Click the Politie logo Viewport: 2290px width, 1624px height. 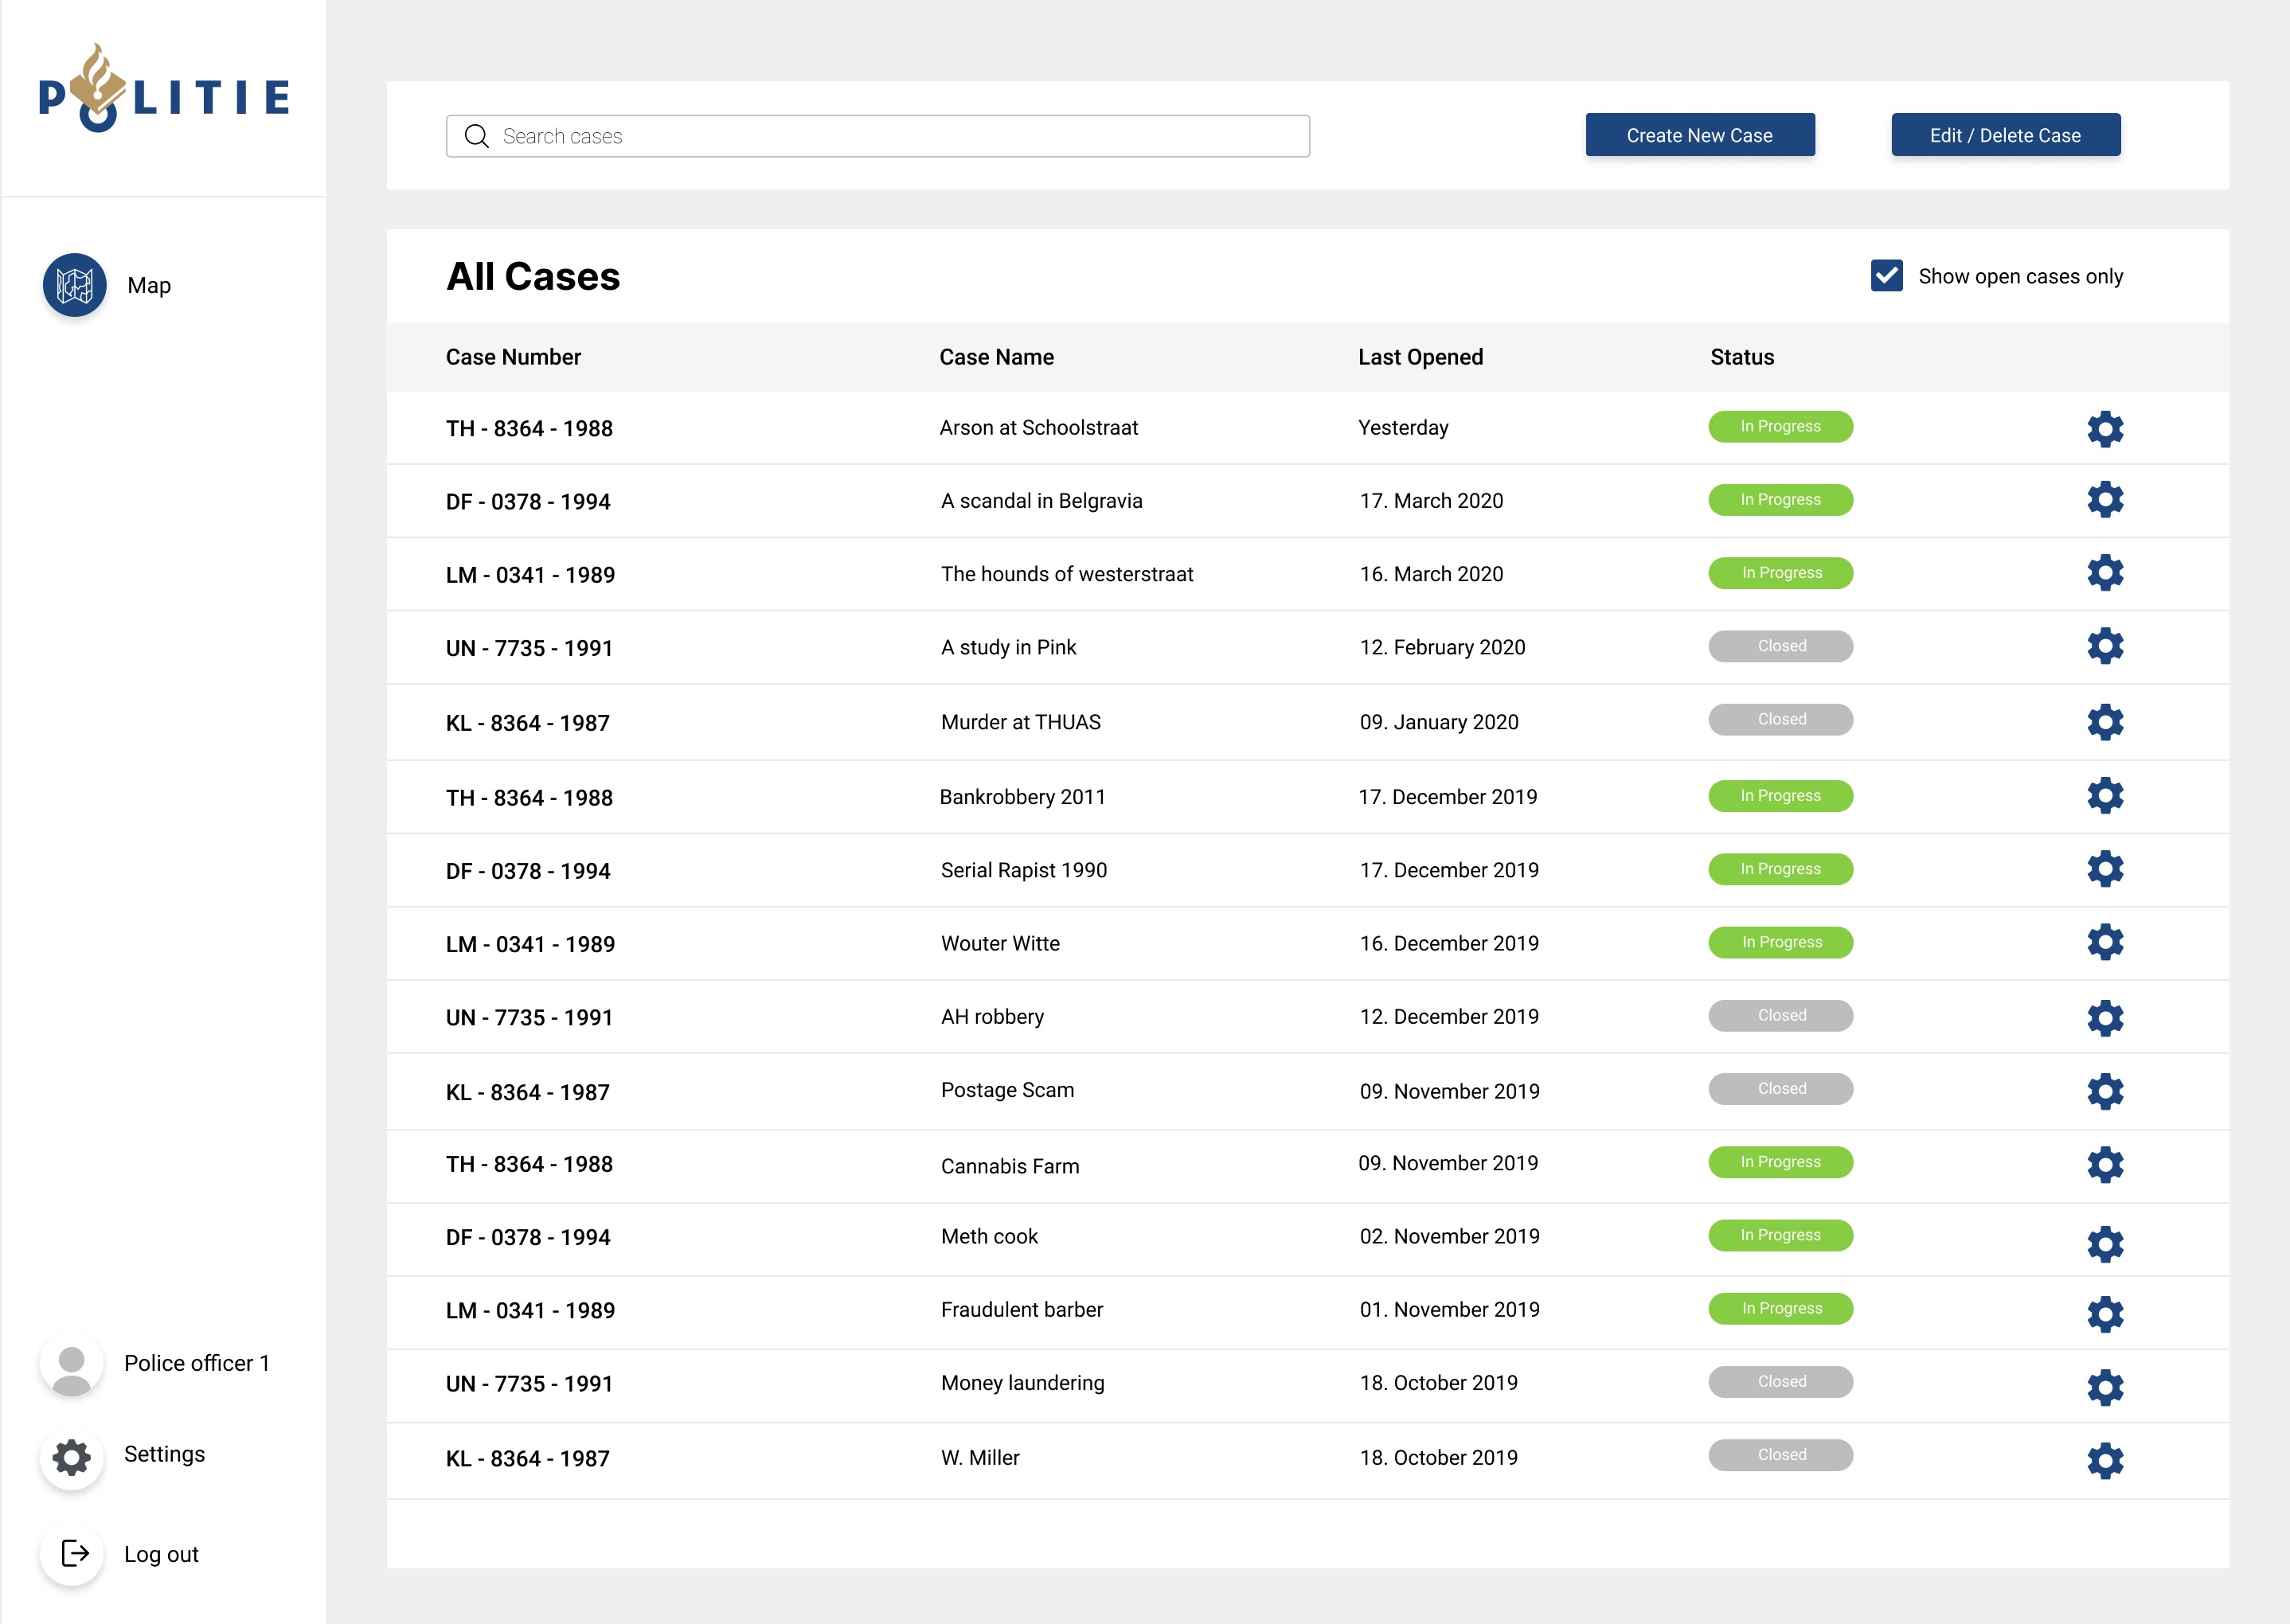[x=163, y=91]
